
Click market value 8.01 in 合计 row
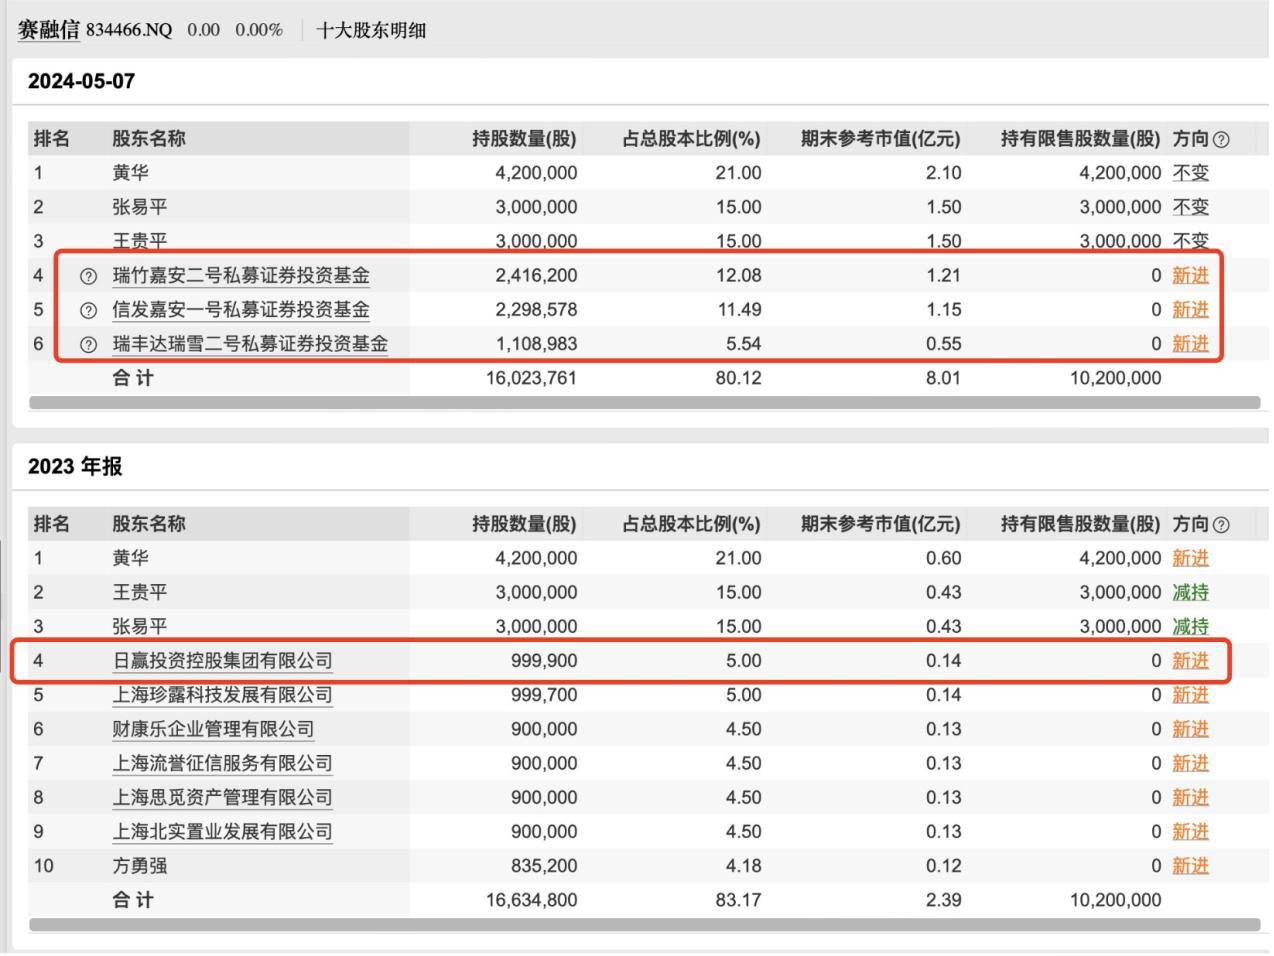(943, 378)
